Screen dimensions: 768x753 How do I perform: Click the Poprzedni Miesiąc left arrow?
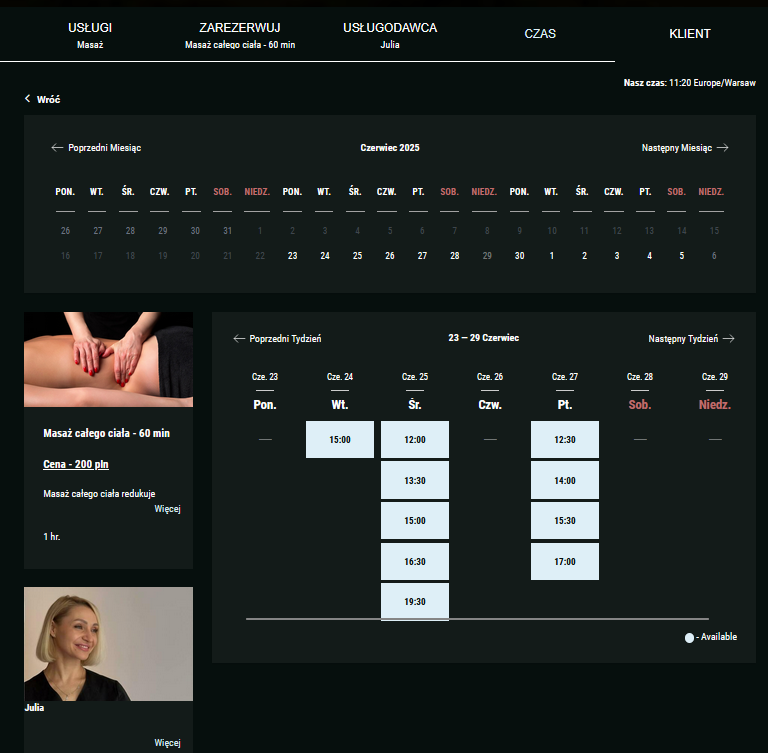click(x=57, y=147)
